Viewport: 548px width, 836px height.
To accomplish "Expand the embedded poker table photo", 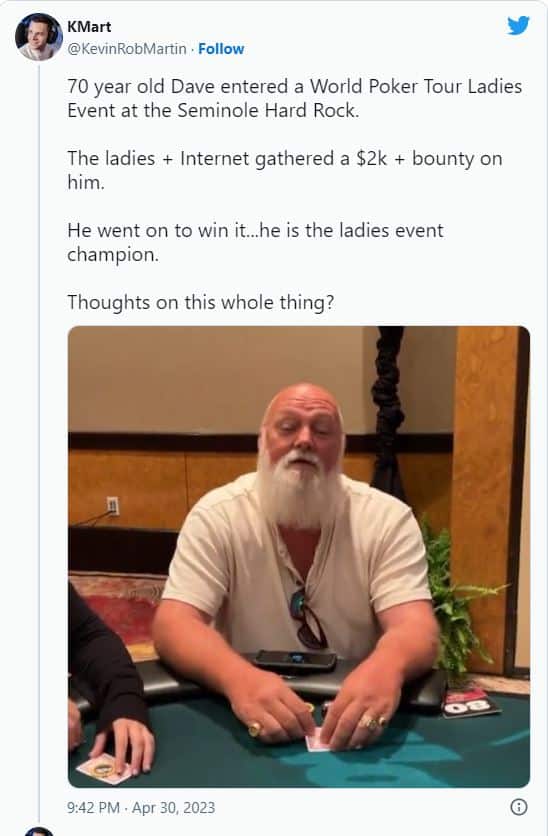I will point(299,557).
